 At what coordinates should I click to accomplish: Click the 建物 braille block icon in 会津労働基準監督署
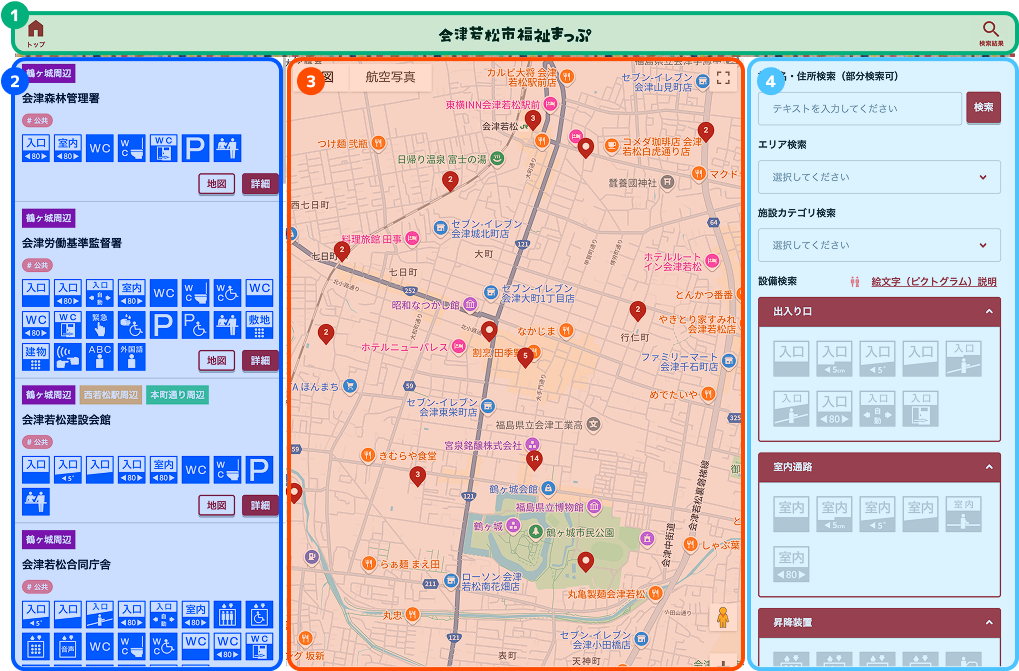tap(36, 357)
